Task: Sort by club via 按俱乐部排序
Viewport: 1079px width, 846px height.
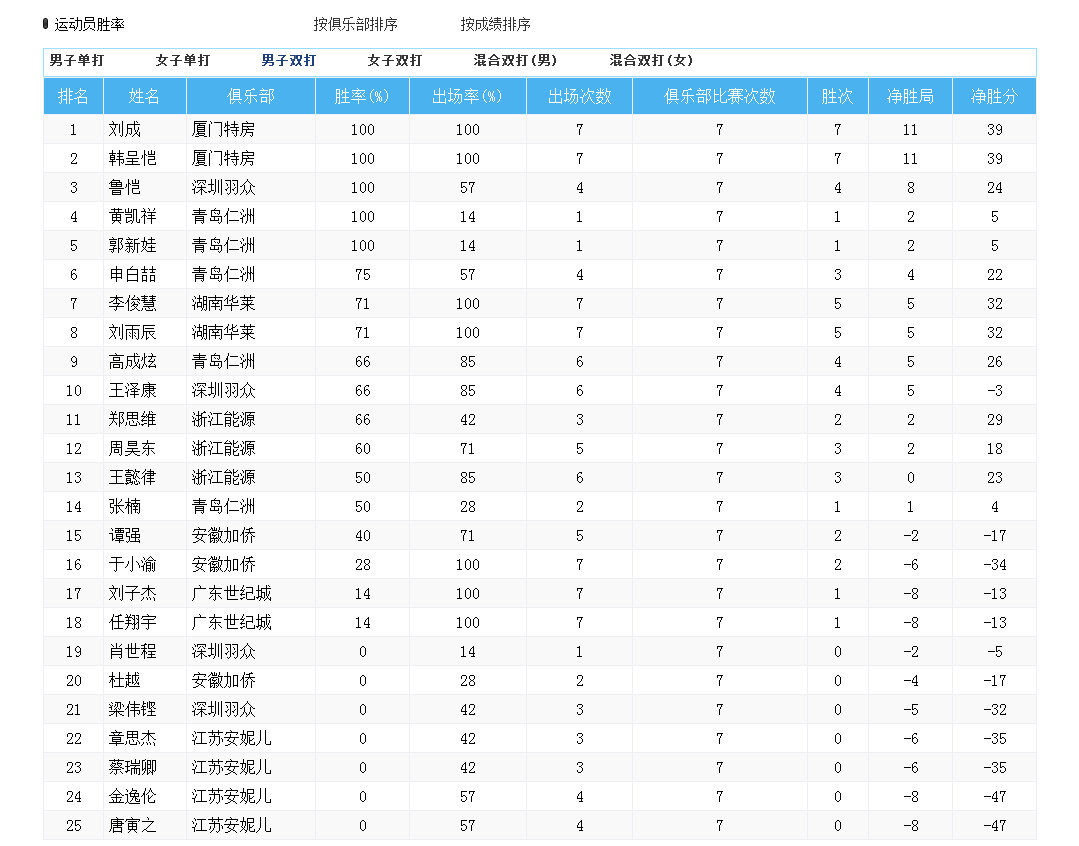Action: click(355, 24)
